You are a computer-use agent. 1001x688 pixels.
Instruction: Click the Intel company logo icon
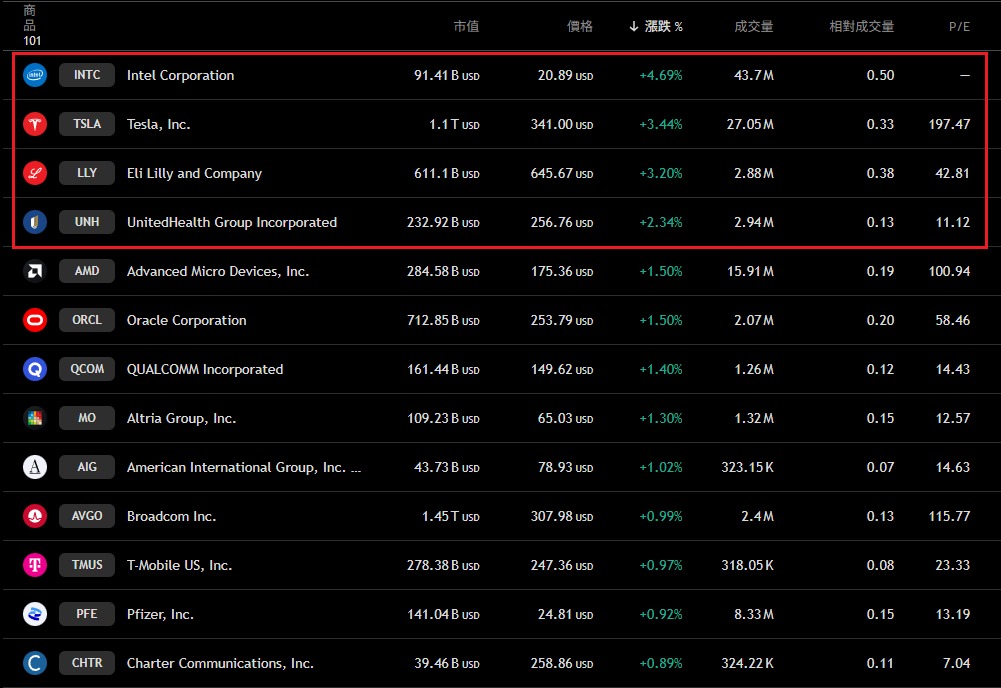(x=35, y=75)
